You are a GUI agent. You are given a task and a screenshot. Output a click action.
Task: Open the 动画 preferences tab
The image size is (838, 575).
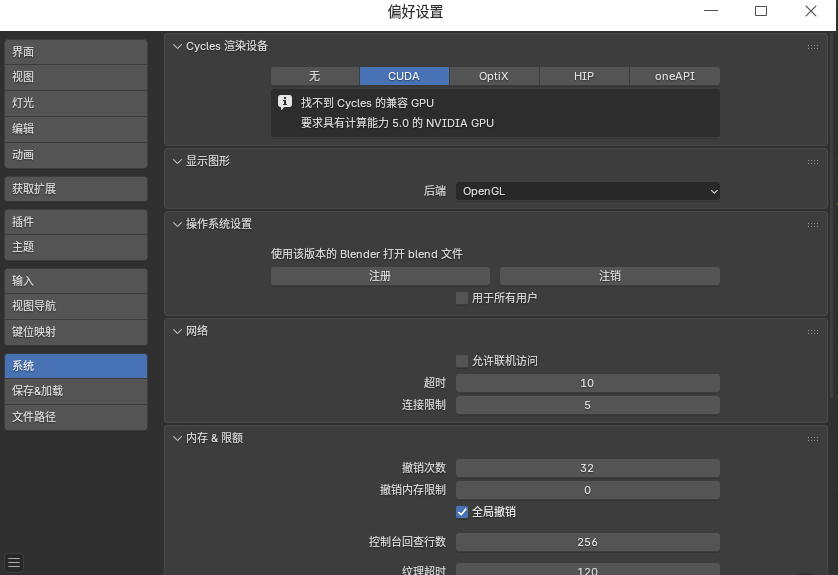pyautogui.click(x=76, y=155)
